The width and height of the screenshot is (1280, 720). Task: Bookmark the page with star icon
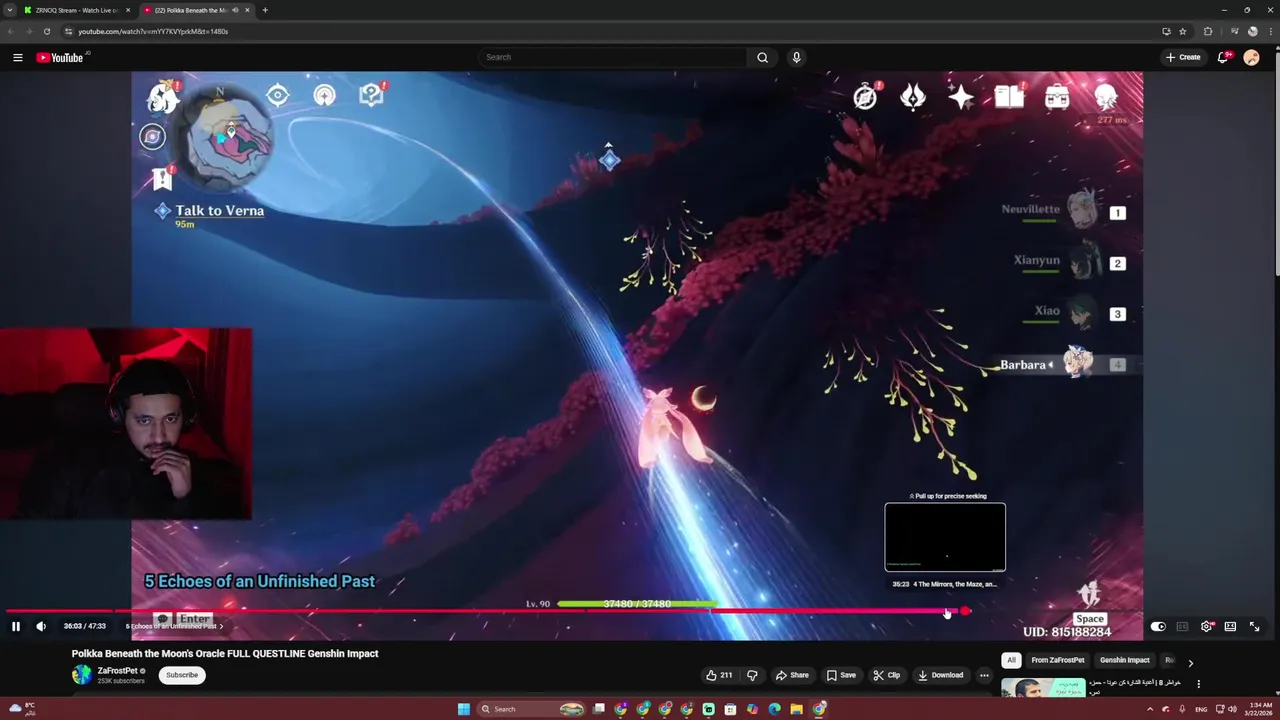pyautogui.click(x=1183, y=31)
